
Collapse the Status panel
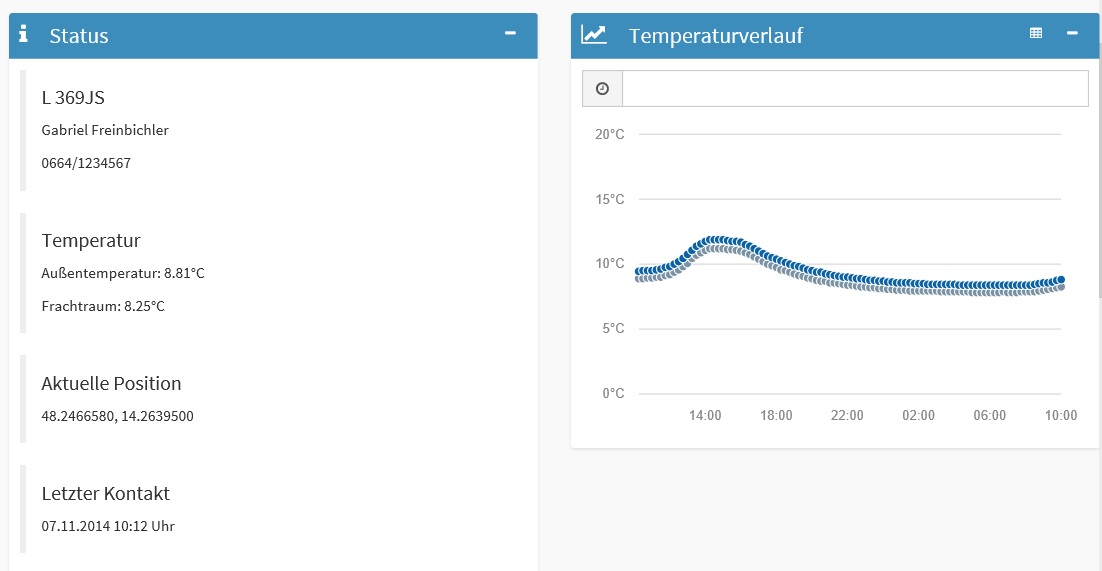point(510,33)
